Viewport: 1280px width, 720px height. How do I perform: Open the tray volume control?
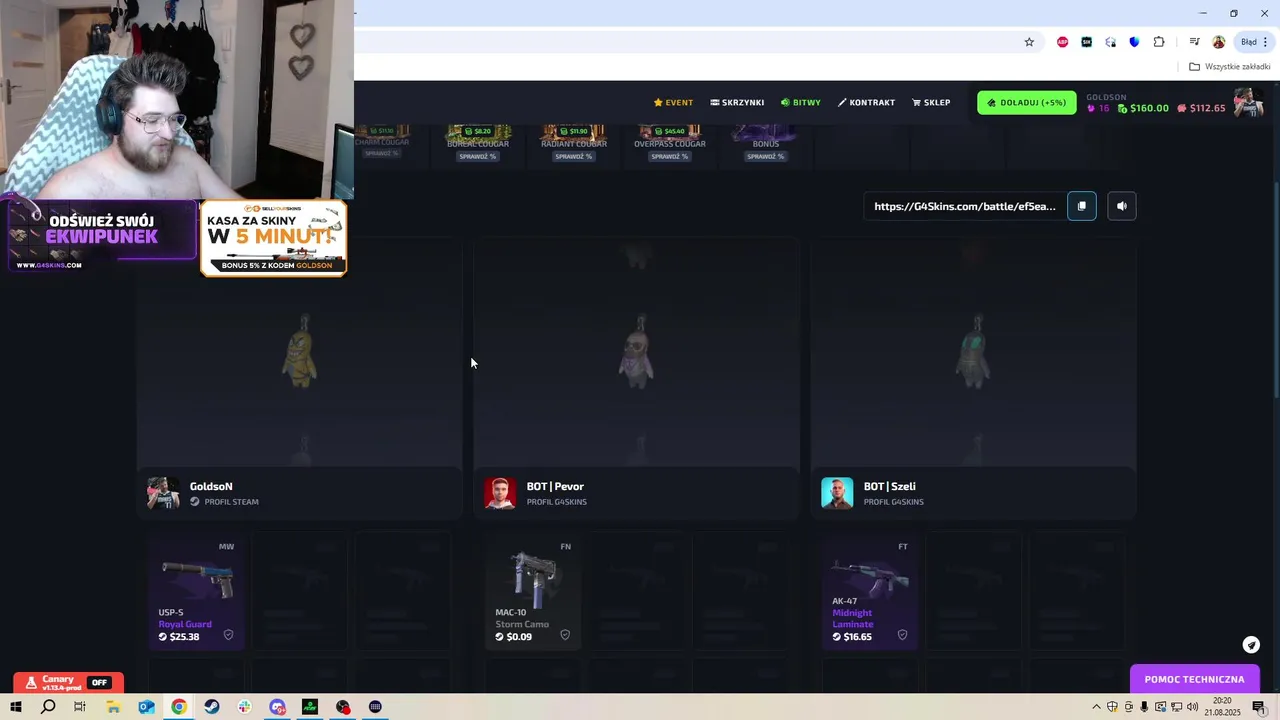pos(1192,707)
